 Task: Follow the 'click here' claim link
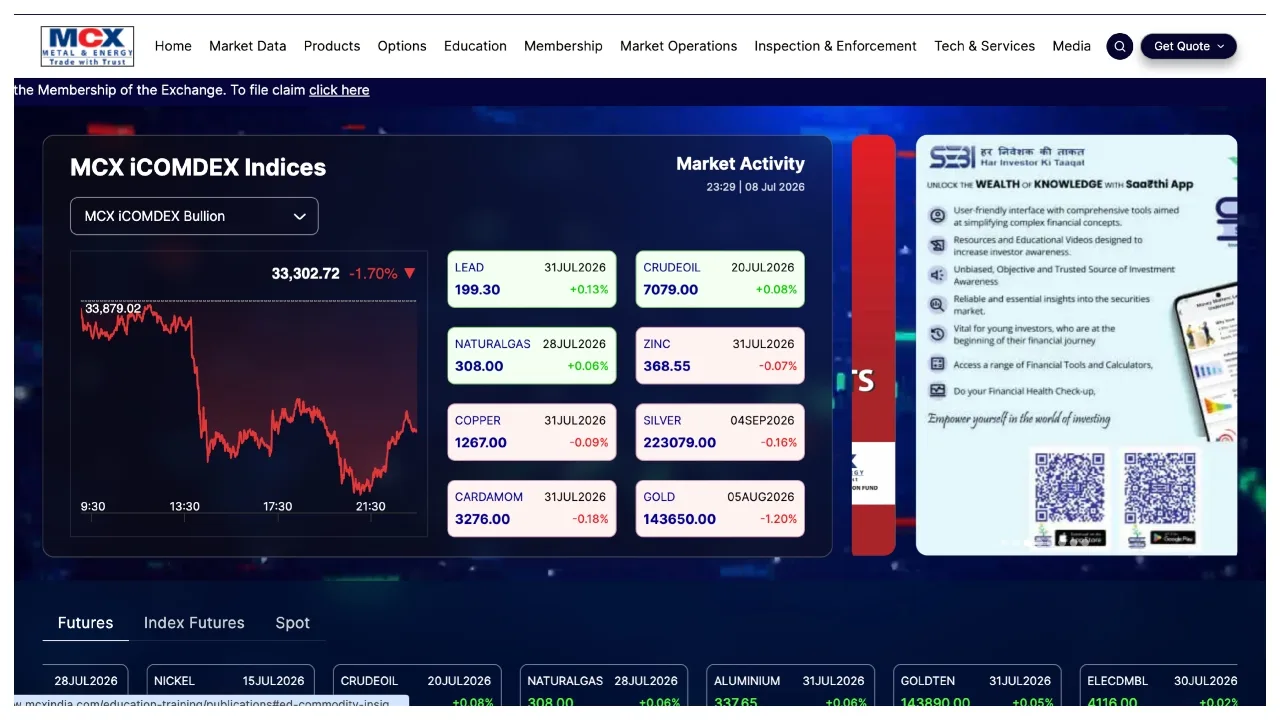tap(339, 90)
